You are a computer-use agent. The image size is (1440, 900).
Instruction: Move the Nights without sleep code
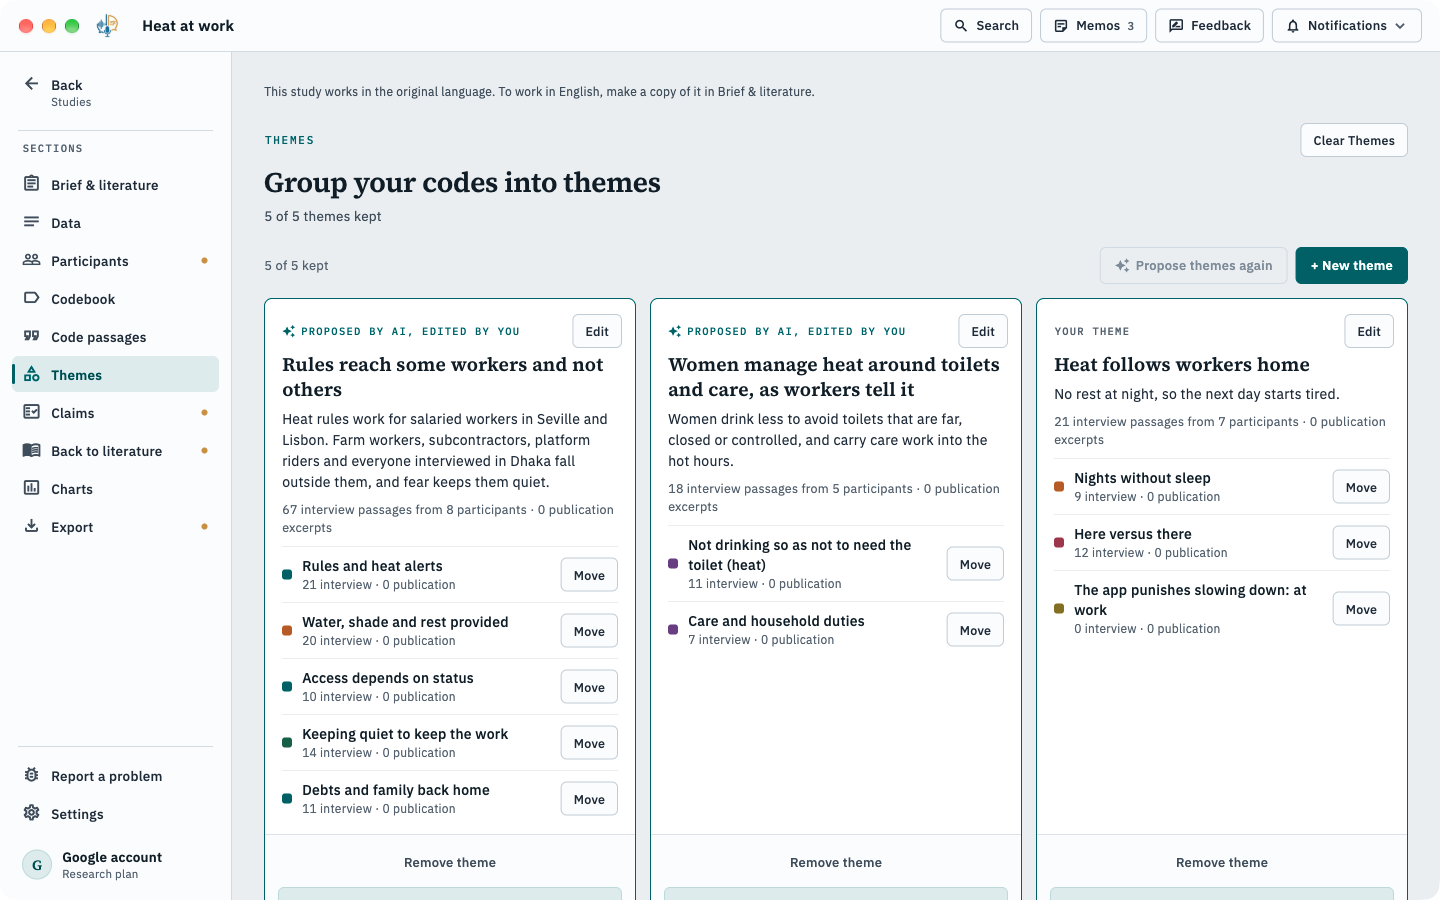1361,487
